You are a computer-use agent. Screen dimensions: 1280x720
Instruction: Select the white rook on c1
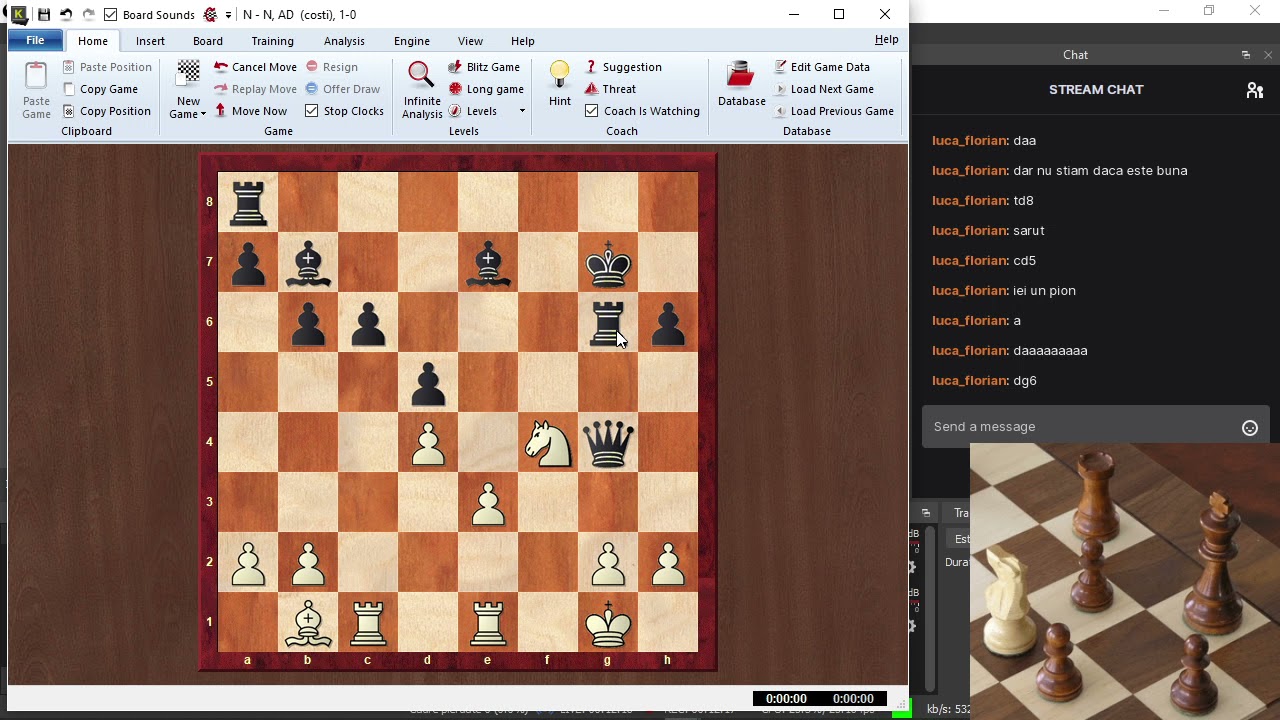coord(368,622)
